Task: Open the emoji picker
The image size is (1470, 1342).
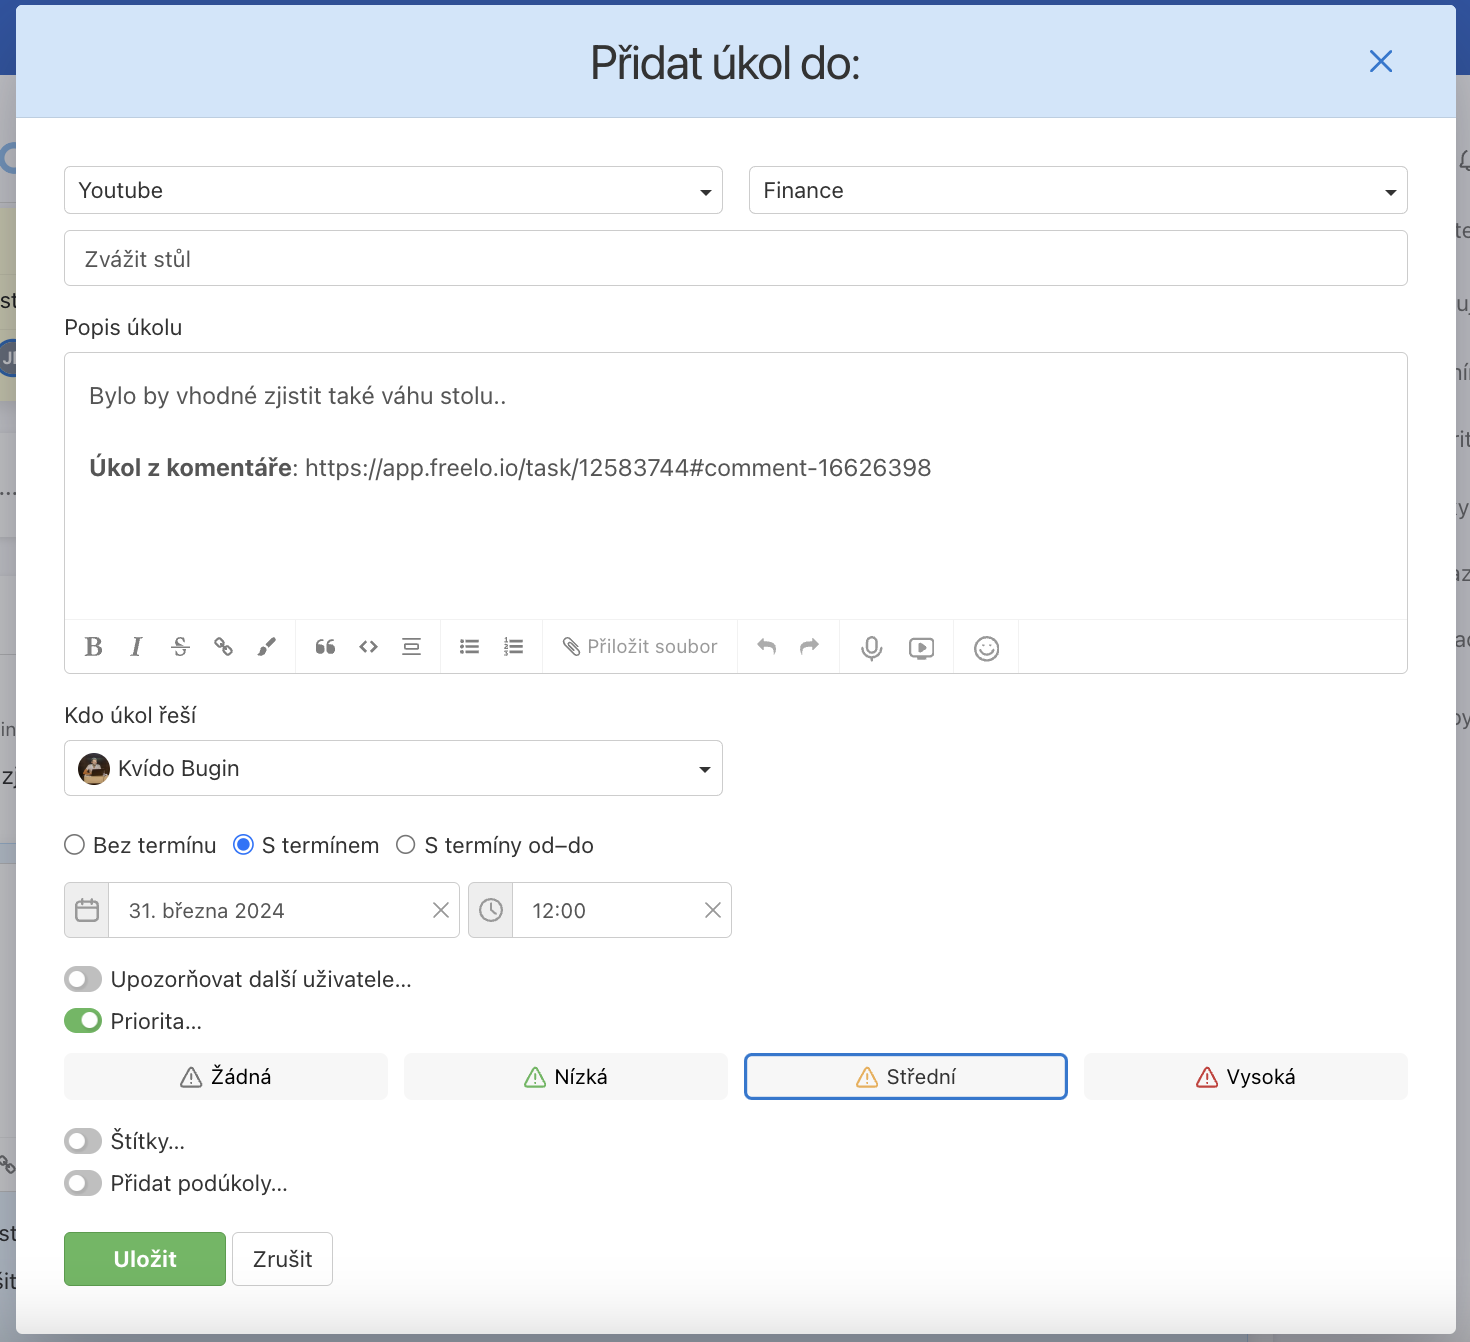Action: (x=987, y=649)
